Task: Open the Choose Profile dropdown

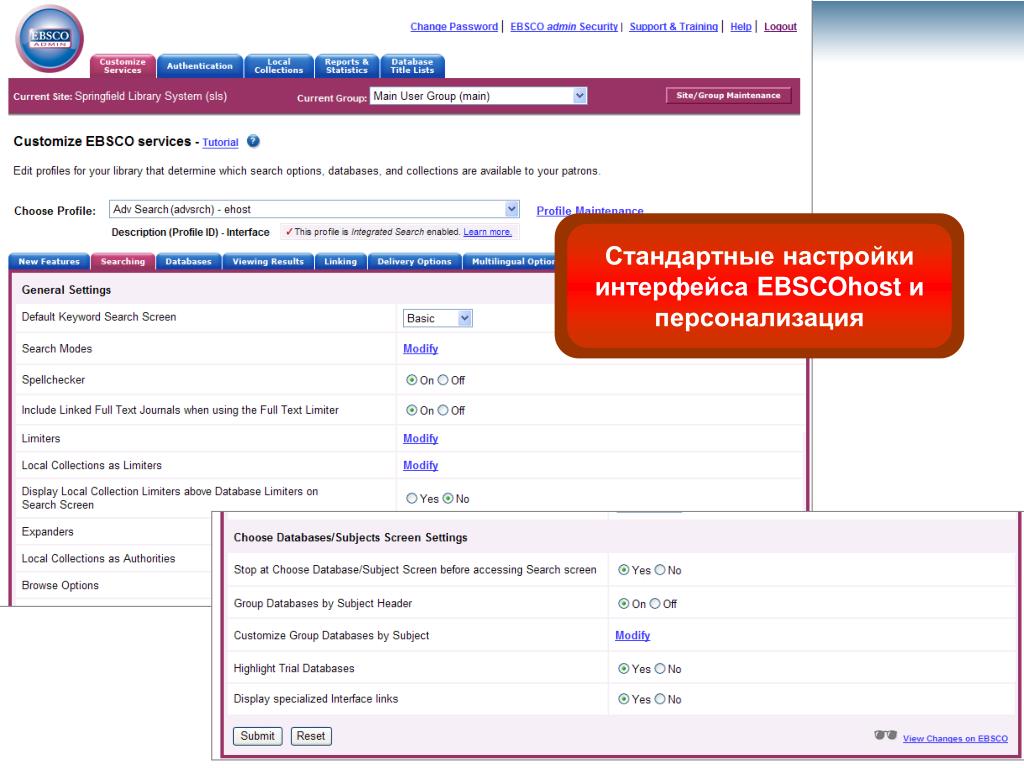Action: click(314, 209)
